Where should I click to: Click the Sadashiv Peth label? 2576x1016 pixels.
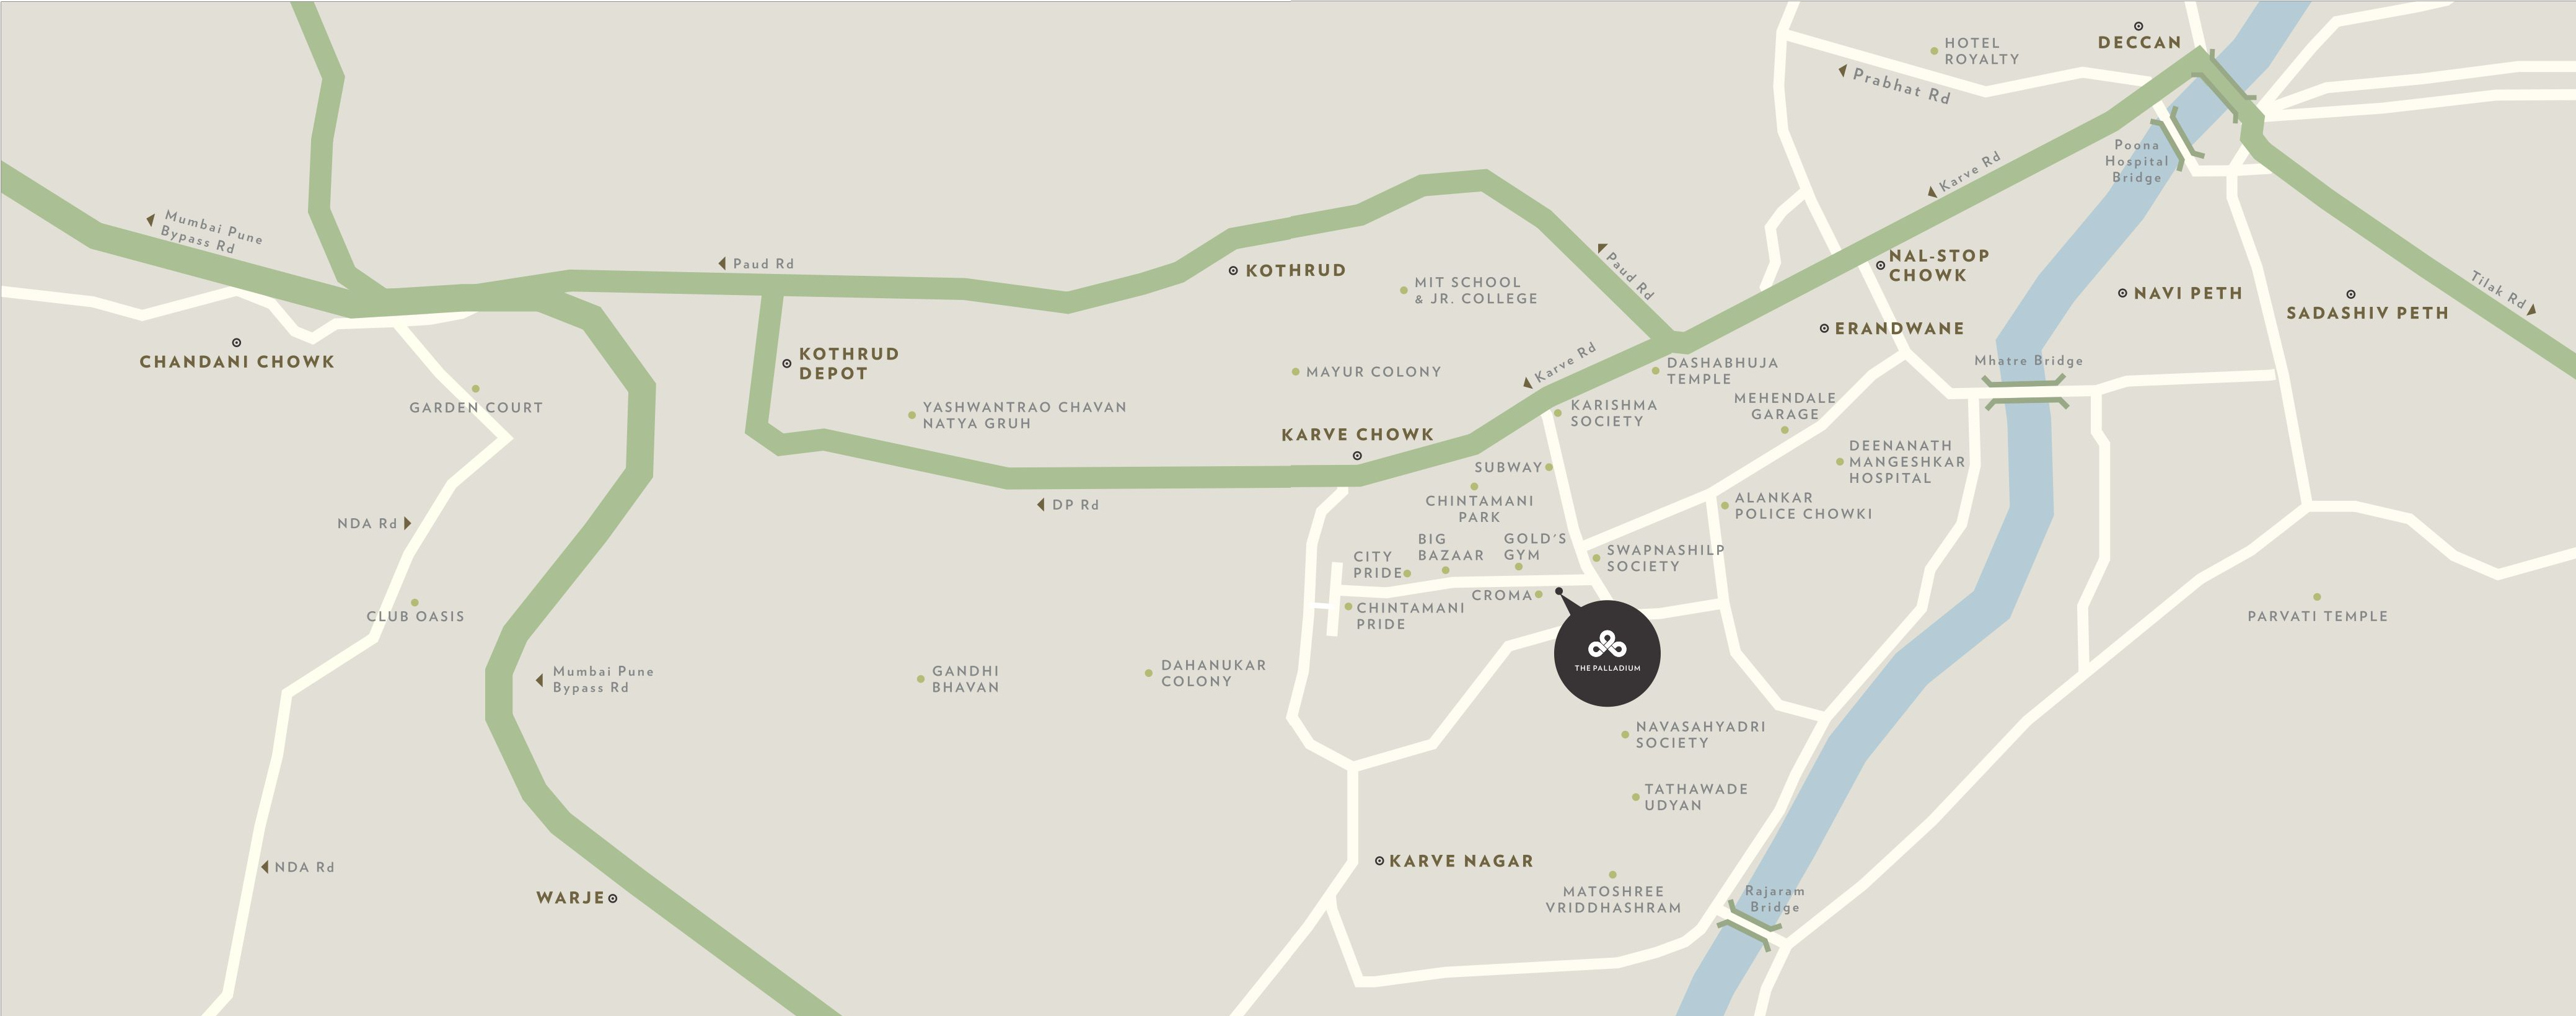2367,313
